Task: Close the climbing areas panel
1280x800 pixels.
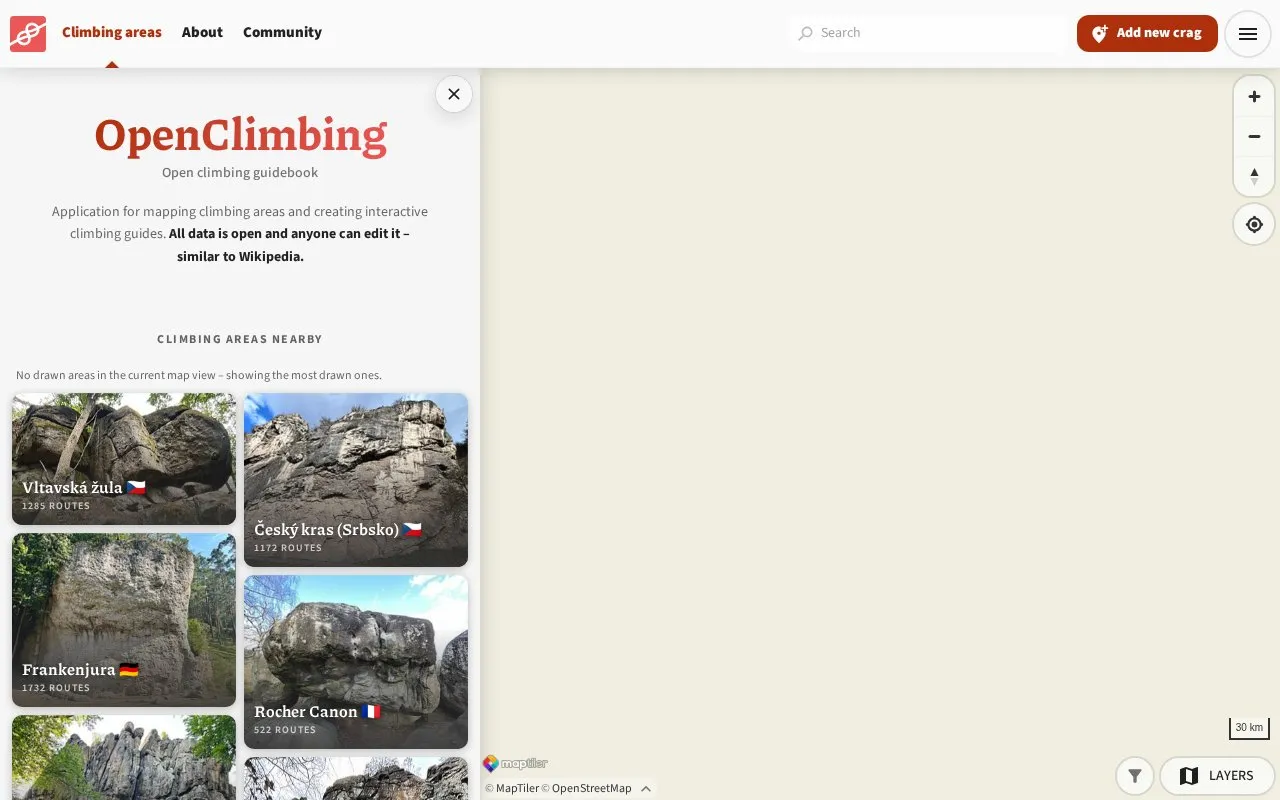Action: point(454,94)
